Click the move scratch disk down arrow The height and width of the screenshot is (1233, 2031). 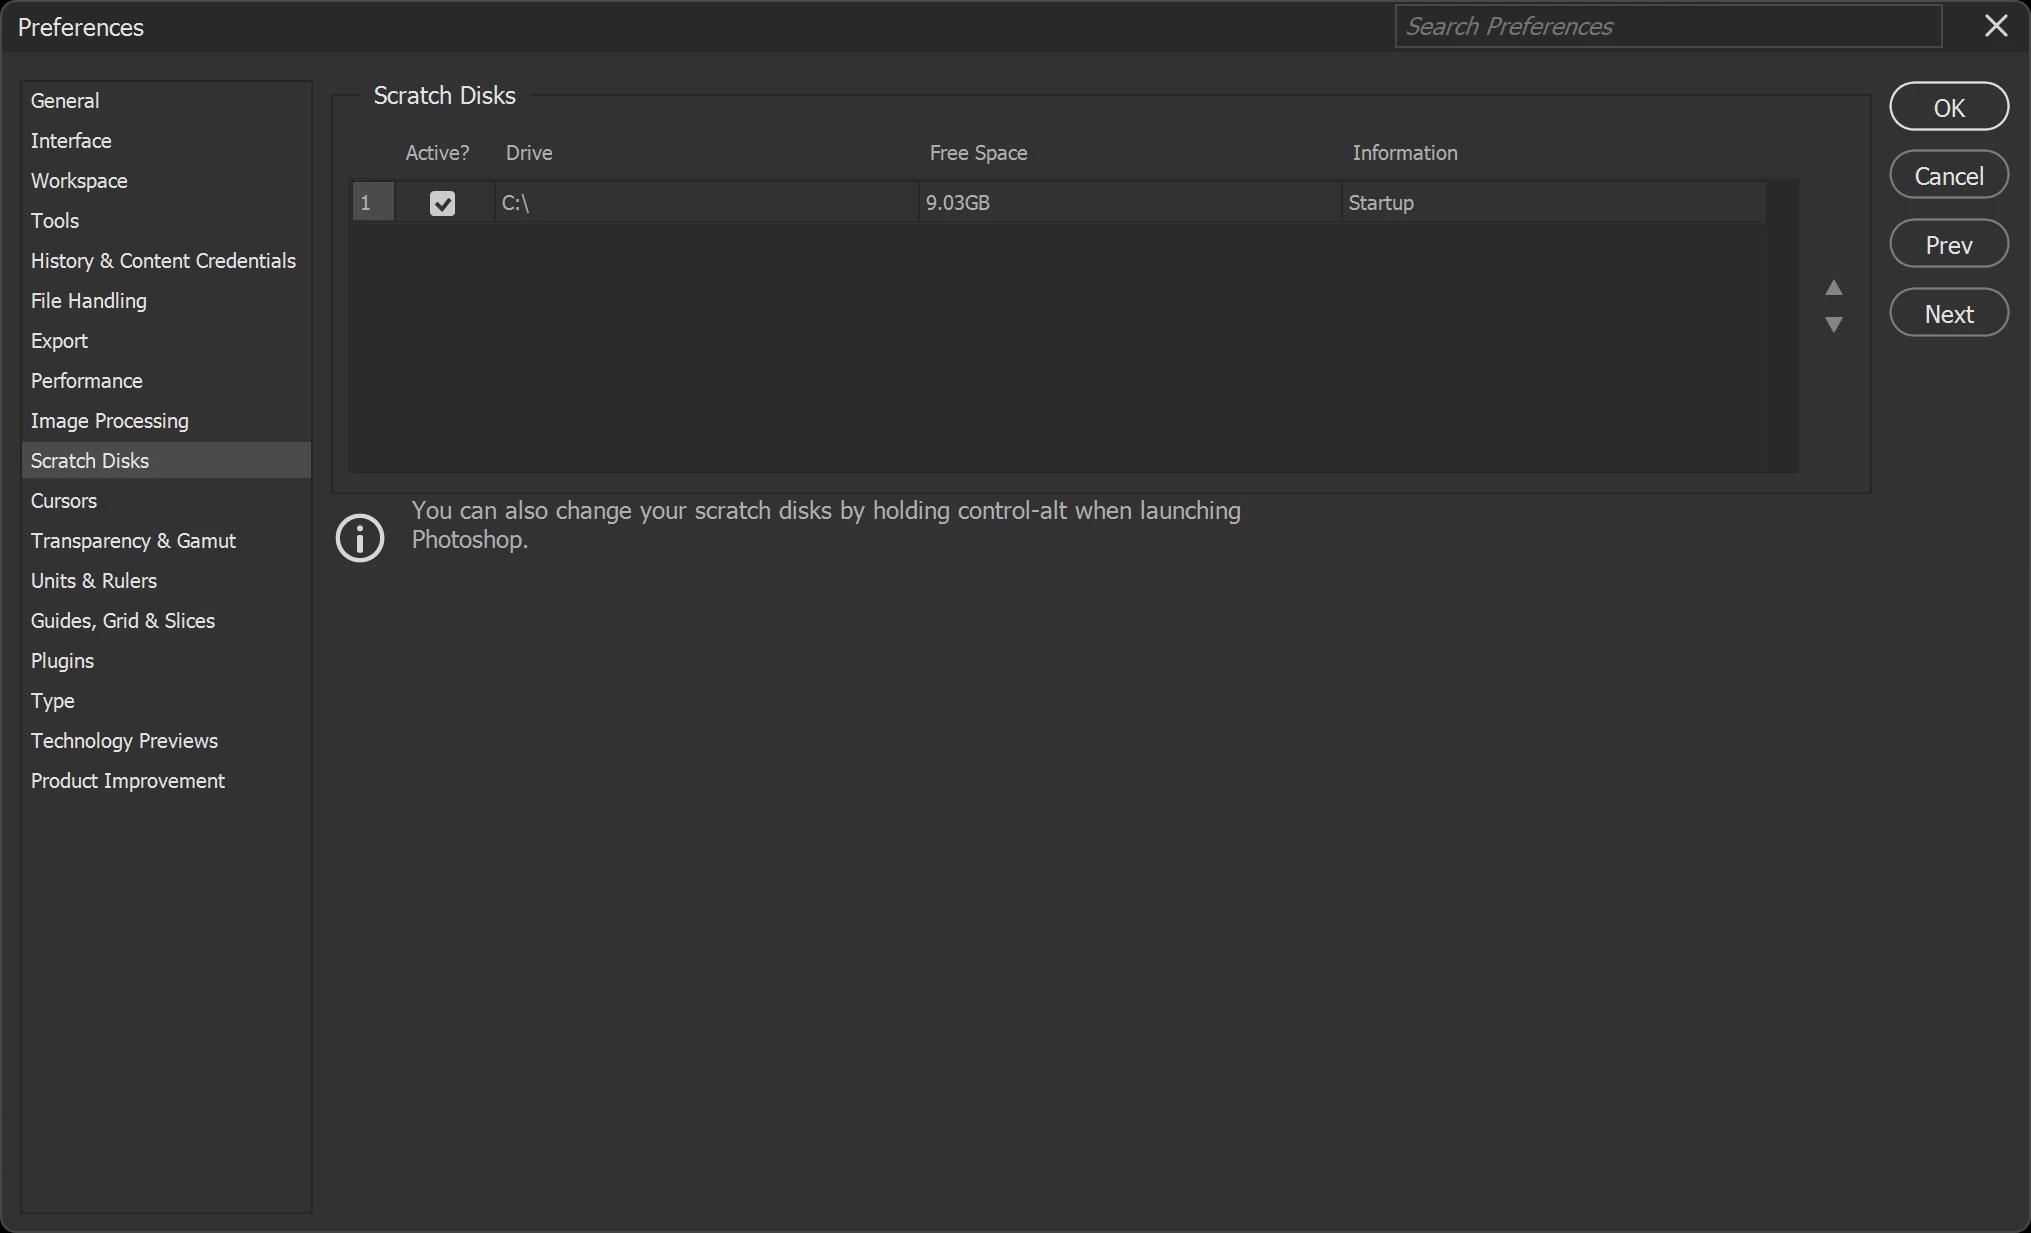[x=1833, y=324]
